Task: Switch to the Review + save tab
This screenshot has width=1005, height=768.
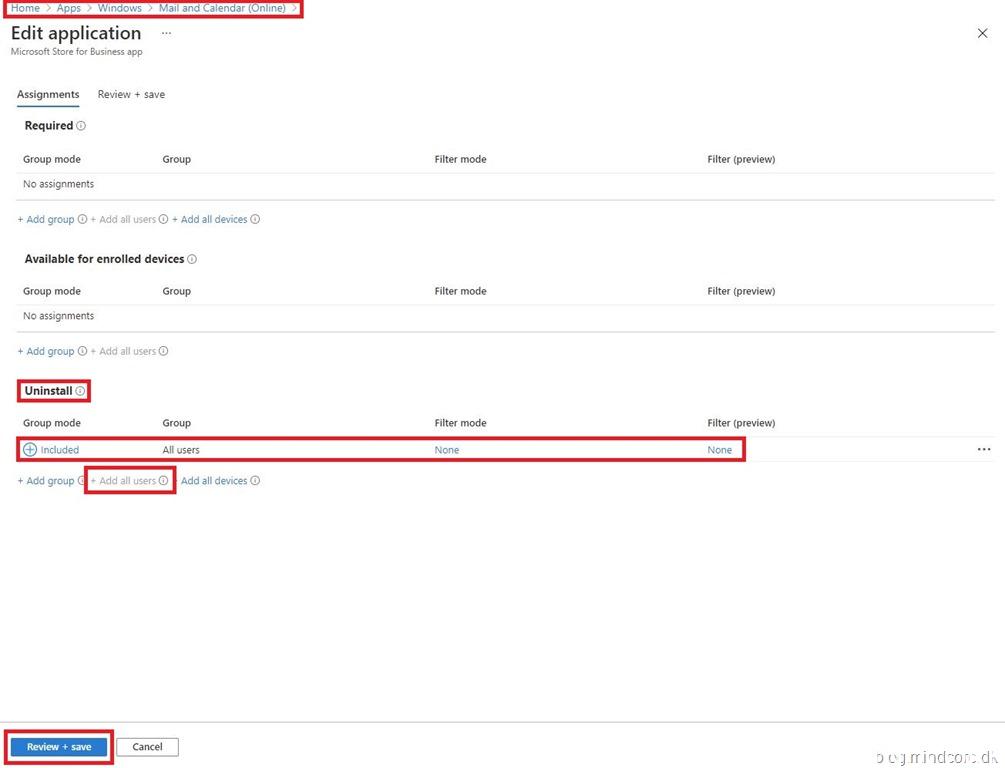Action: tap(131, 95)
